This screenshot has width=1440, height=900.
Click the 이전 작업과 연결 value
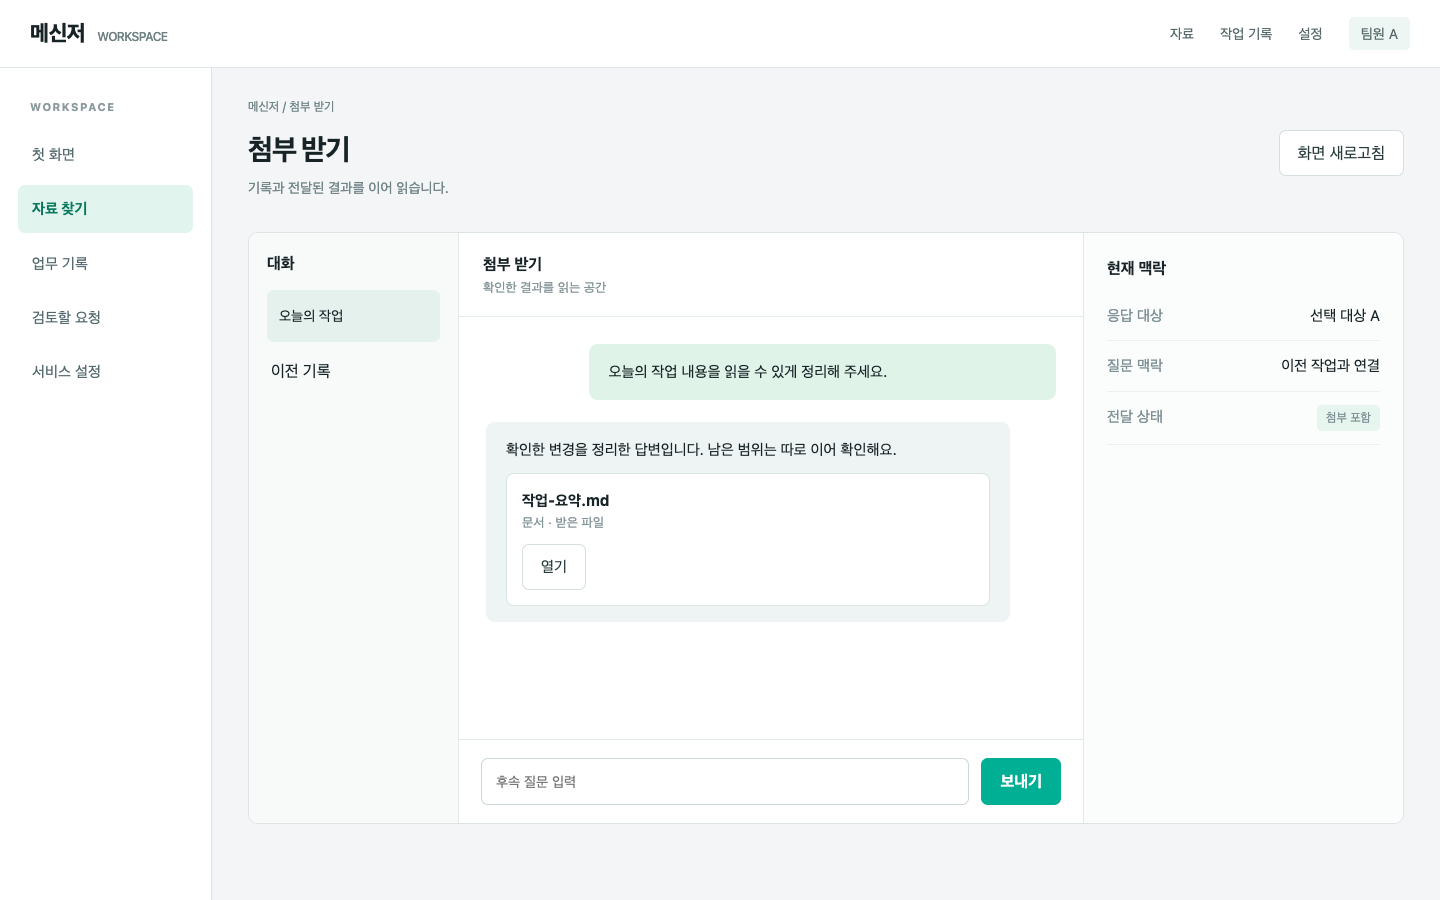click(1330, 366)
